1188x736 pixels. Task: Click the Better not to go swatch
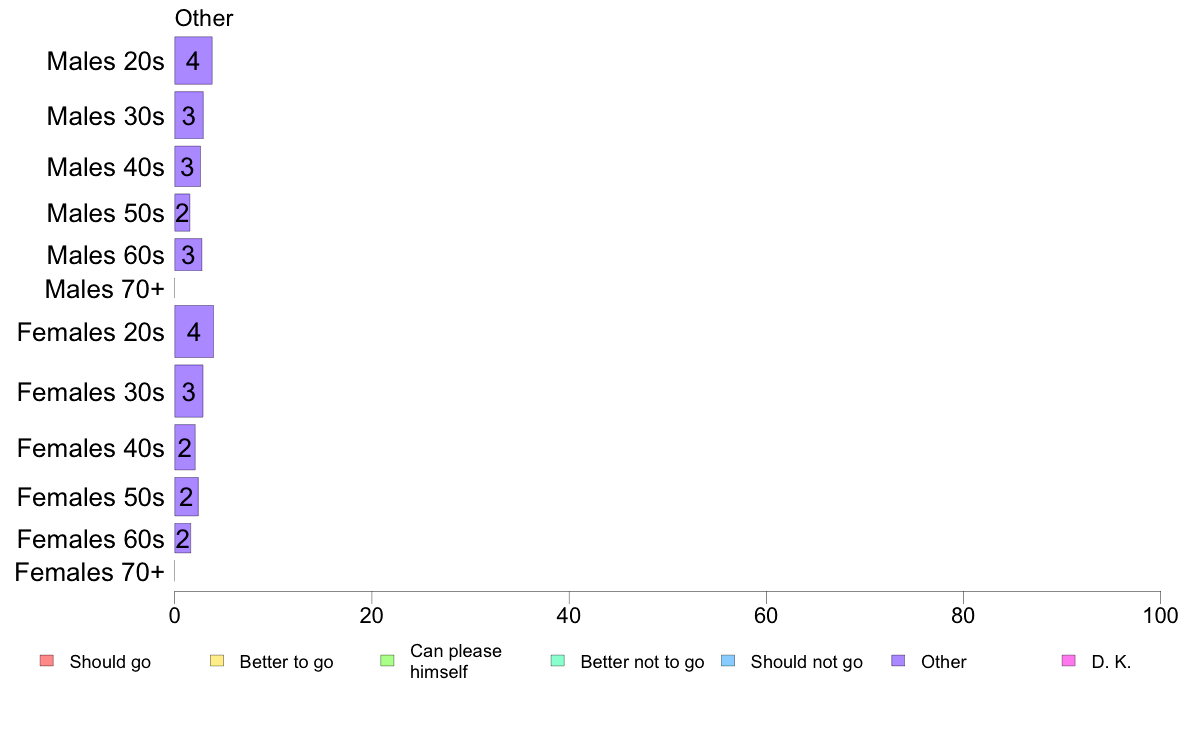point(558,660)
